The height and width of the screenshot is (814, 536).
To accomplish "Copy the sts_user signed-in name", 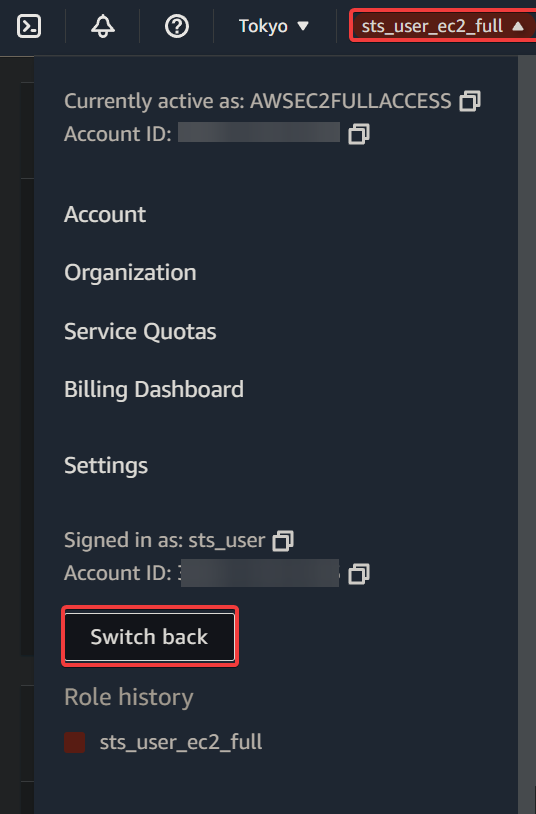I will coord(283,540).
